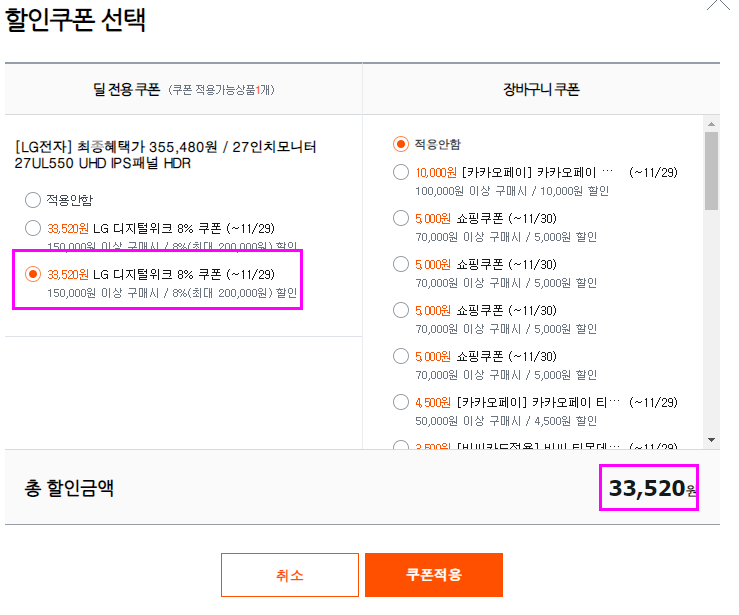Apply coupons with 쿠폰적용 button

tap(434, 575)
